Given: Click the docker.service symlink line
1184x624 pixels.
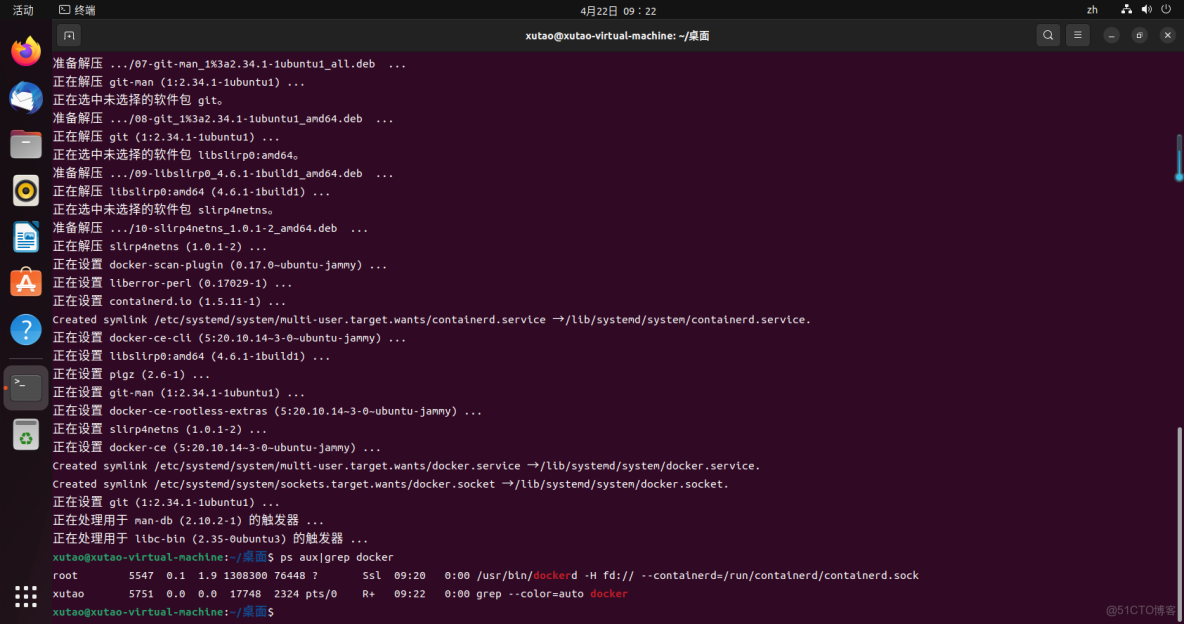Looking at the screenshot, I should click(406, 466).
